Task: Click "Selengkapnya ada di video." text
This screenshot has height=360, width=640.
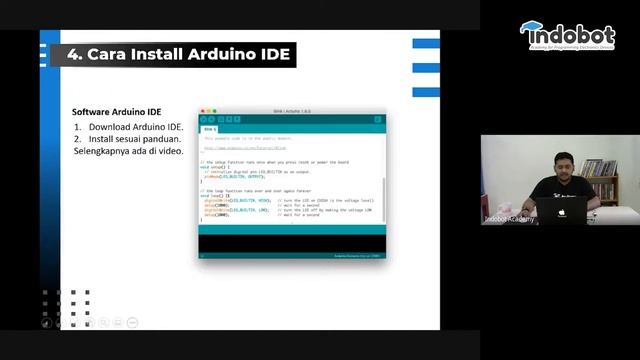Action: coord(129,151)
